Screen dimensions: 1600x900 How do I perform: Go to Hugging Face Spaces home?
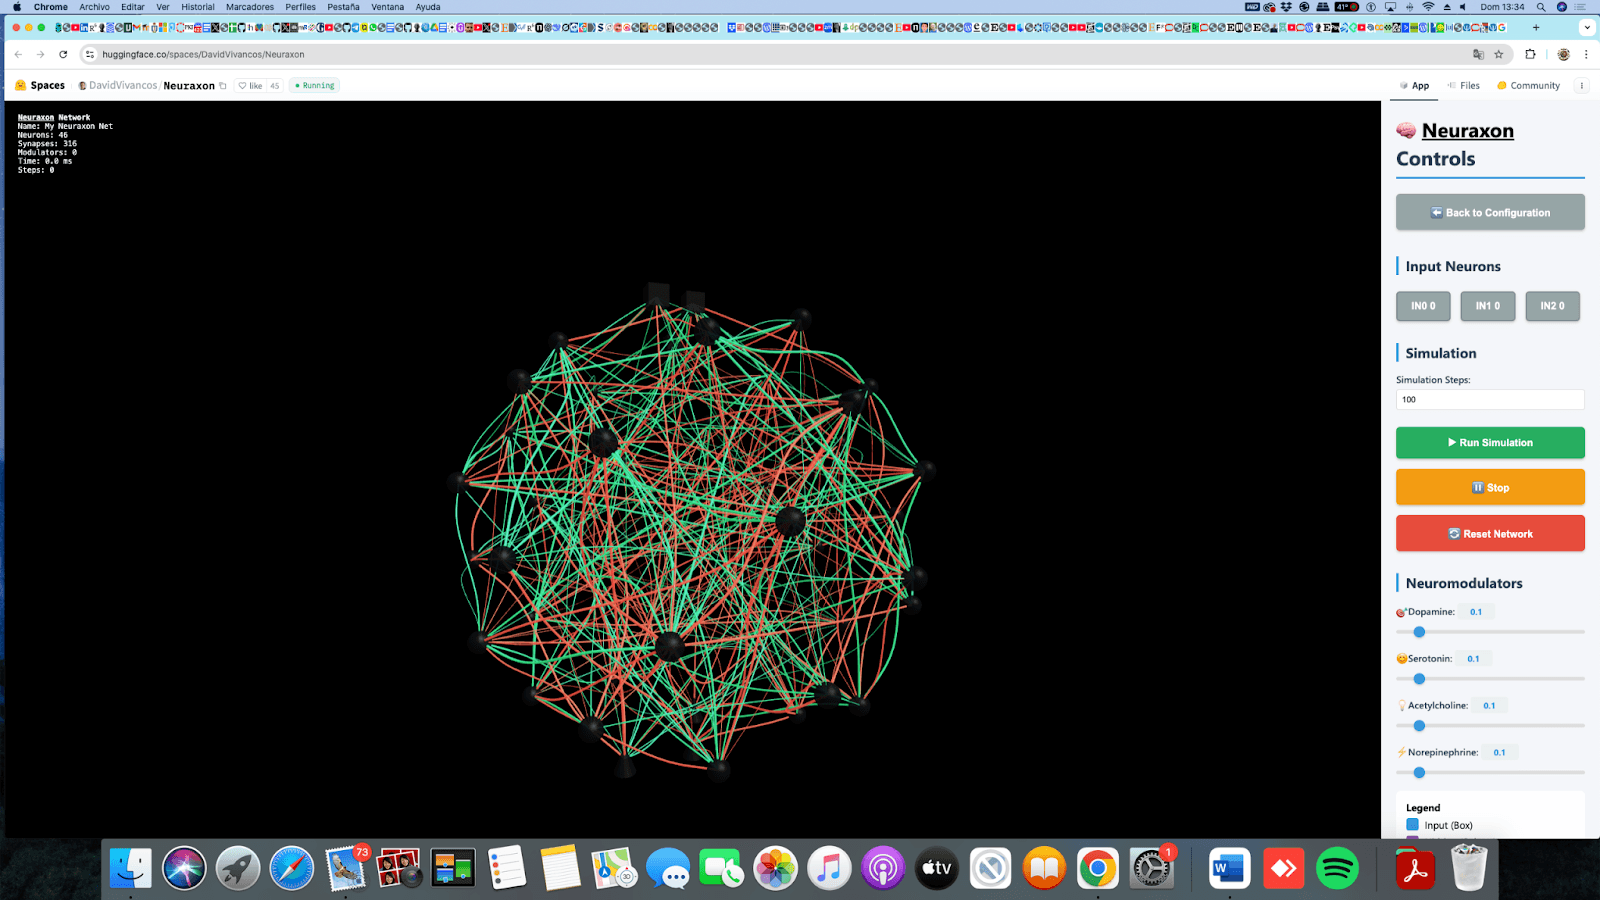click(40, 86)
